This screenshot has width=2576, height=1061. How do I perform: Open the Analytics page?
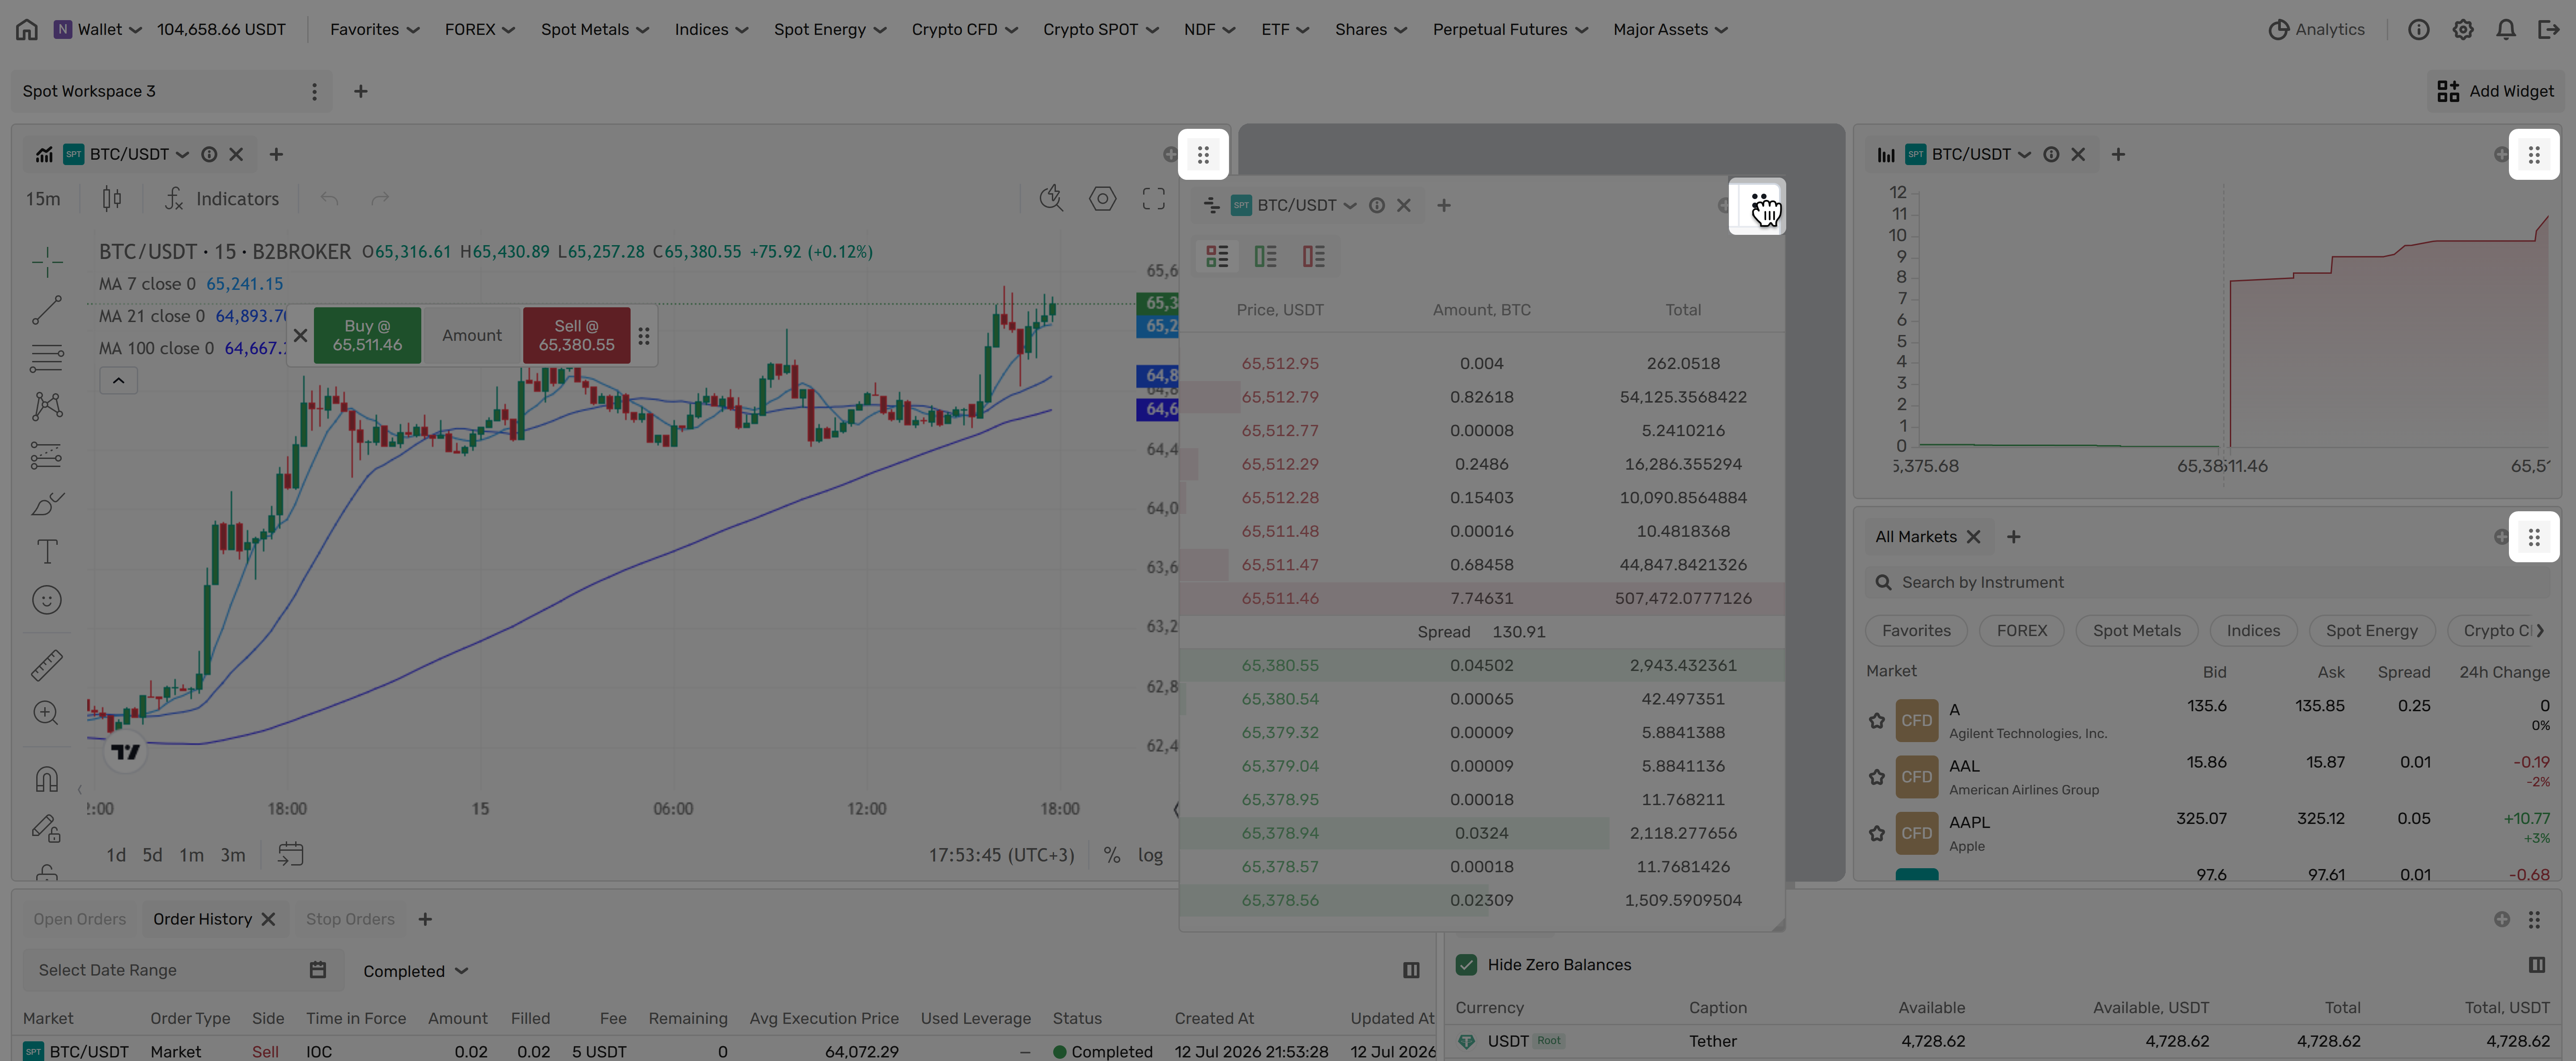[x=2316, y=30]
